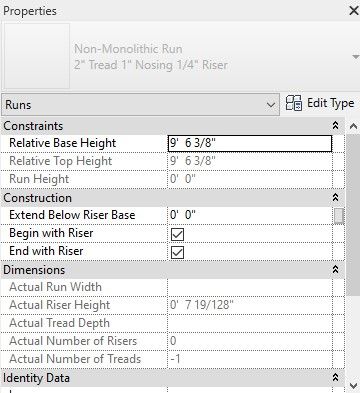
Task: Click the Actual Number of Treads value
Action: pyautogui.click(x=250, y=359)
